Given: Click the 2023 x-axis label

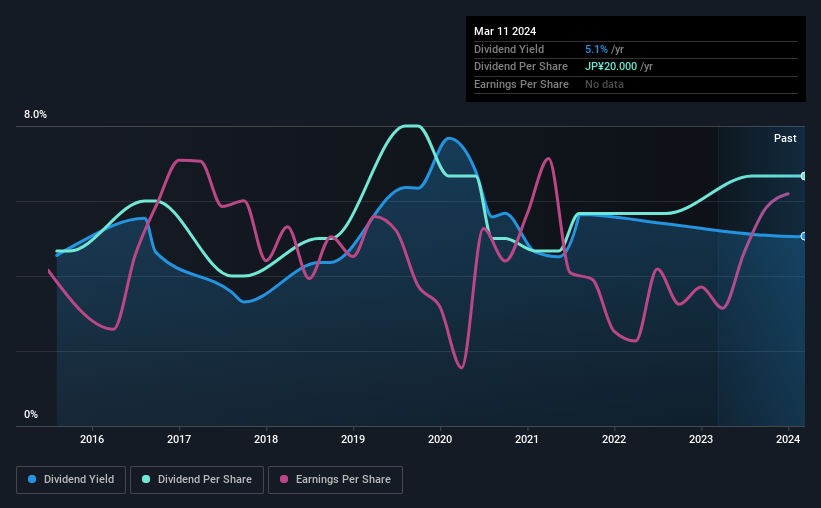Looking at the screenshot, I should [701, 439].
